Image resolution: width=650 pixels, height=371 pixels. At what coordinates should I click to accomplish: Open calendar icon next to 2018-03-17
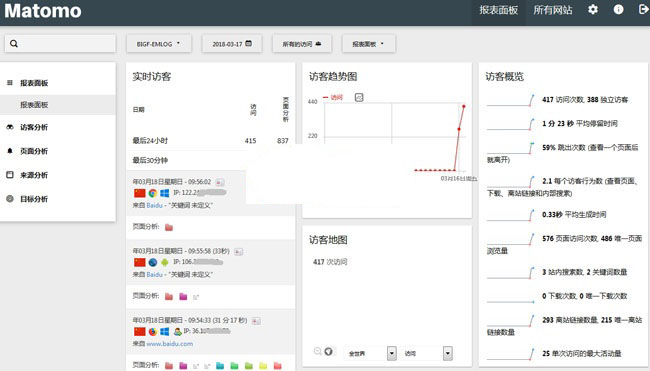249,44
